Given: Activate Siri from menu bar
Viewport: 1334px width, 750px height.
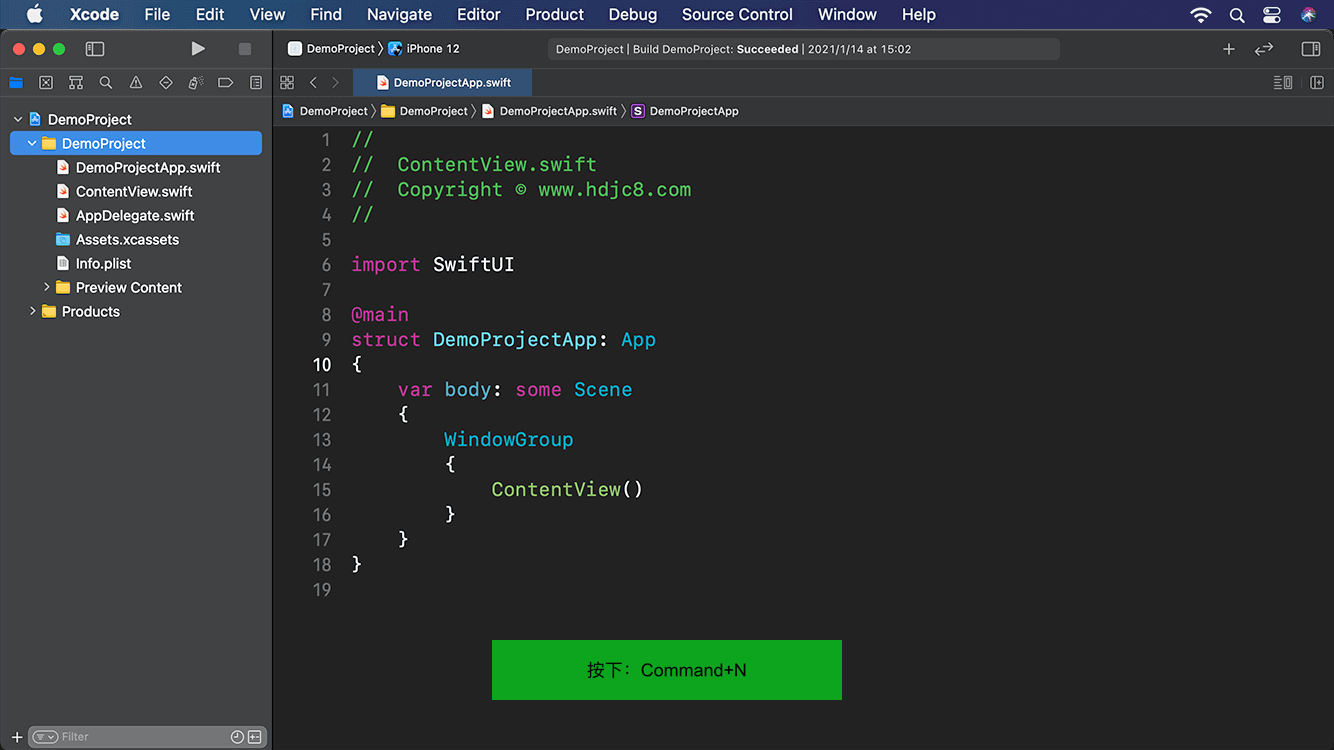Looking at the screenshot, I should click(1309, 14).
